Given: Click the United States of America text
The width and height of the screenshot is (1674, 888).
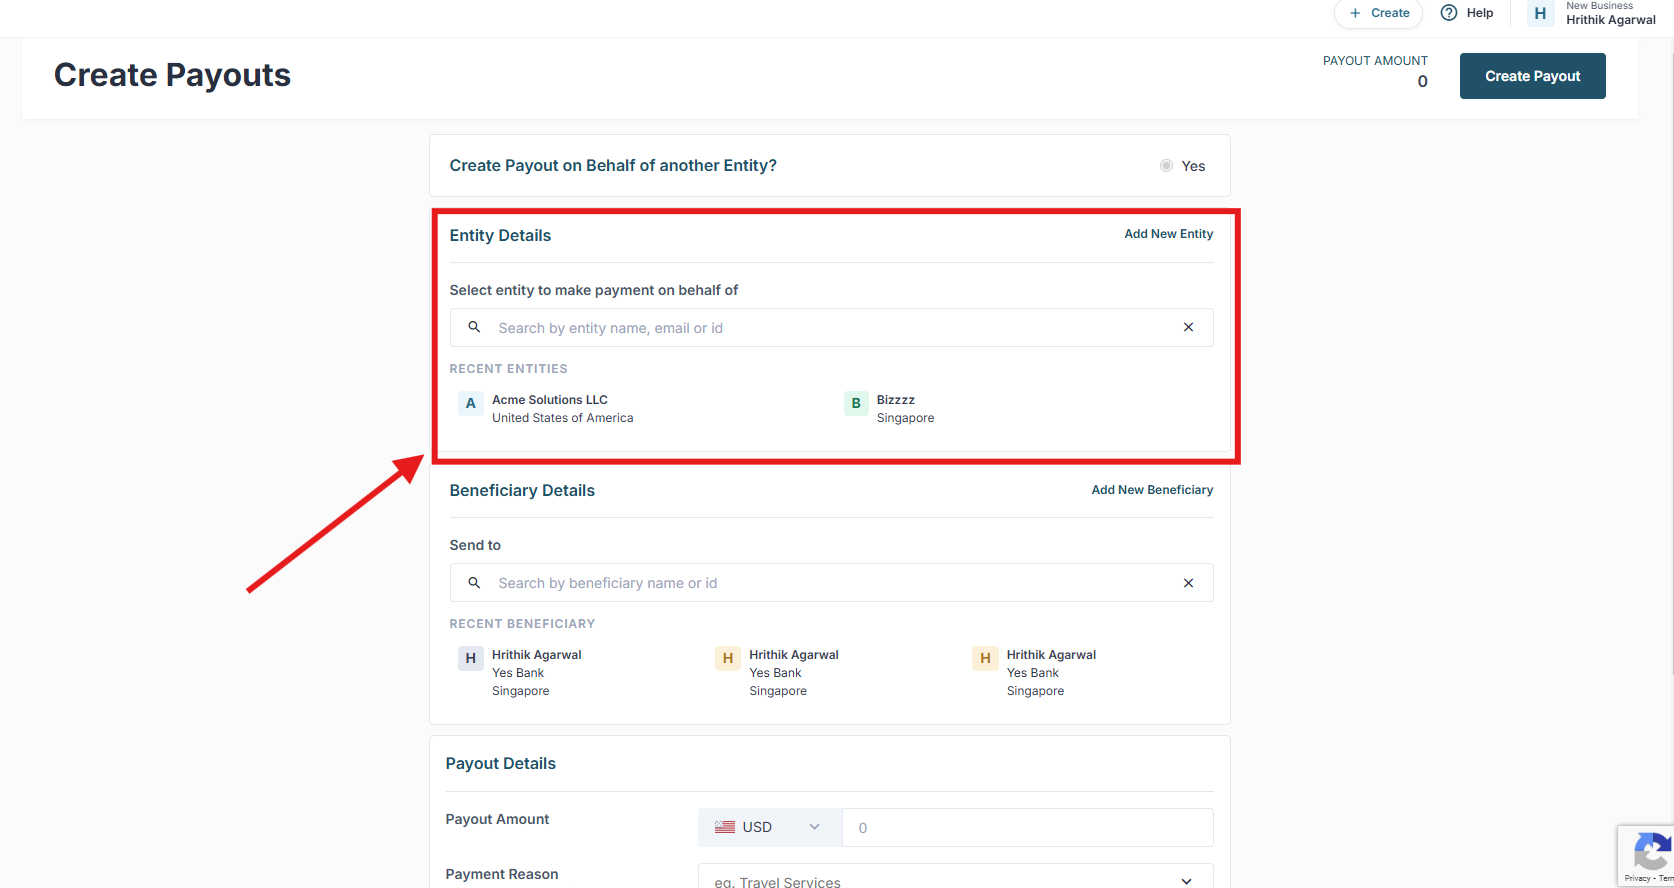Looking at the screenshot, I should click(x=562, y=418).
